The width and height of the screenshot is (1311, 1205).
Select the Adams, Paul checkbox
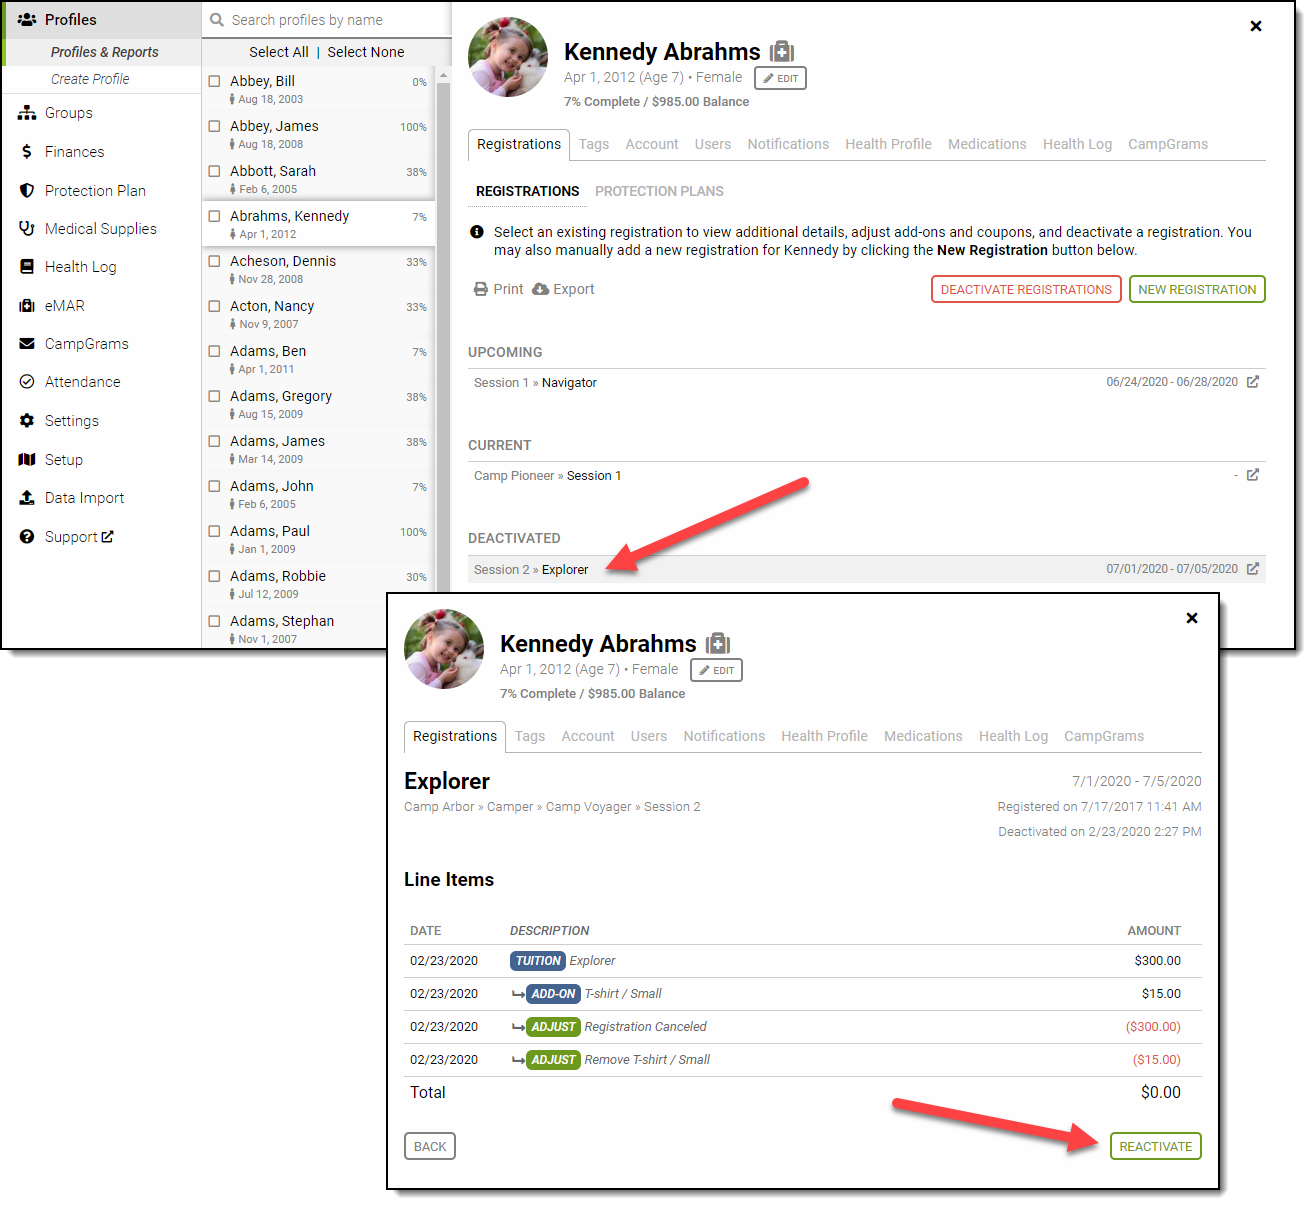click(214, 531)
